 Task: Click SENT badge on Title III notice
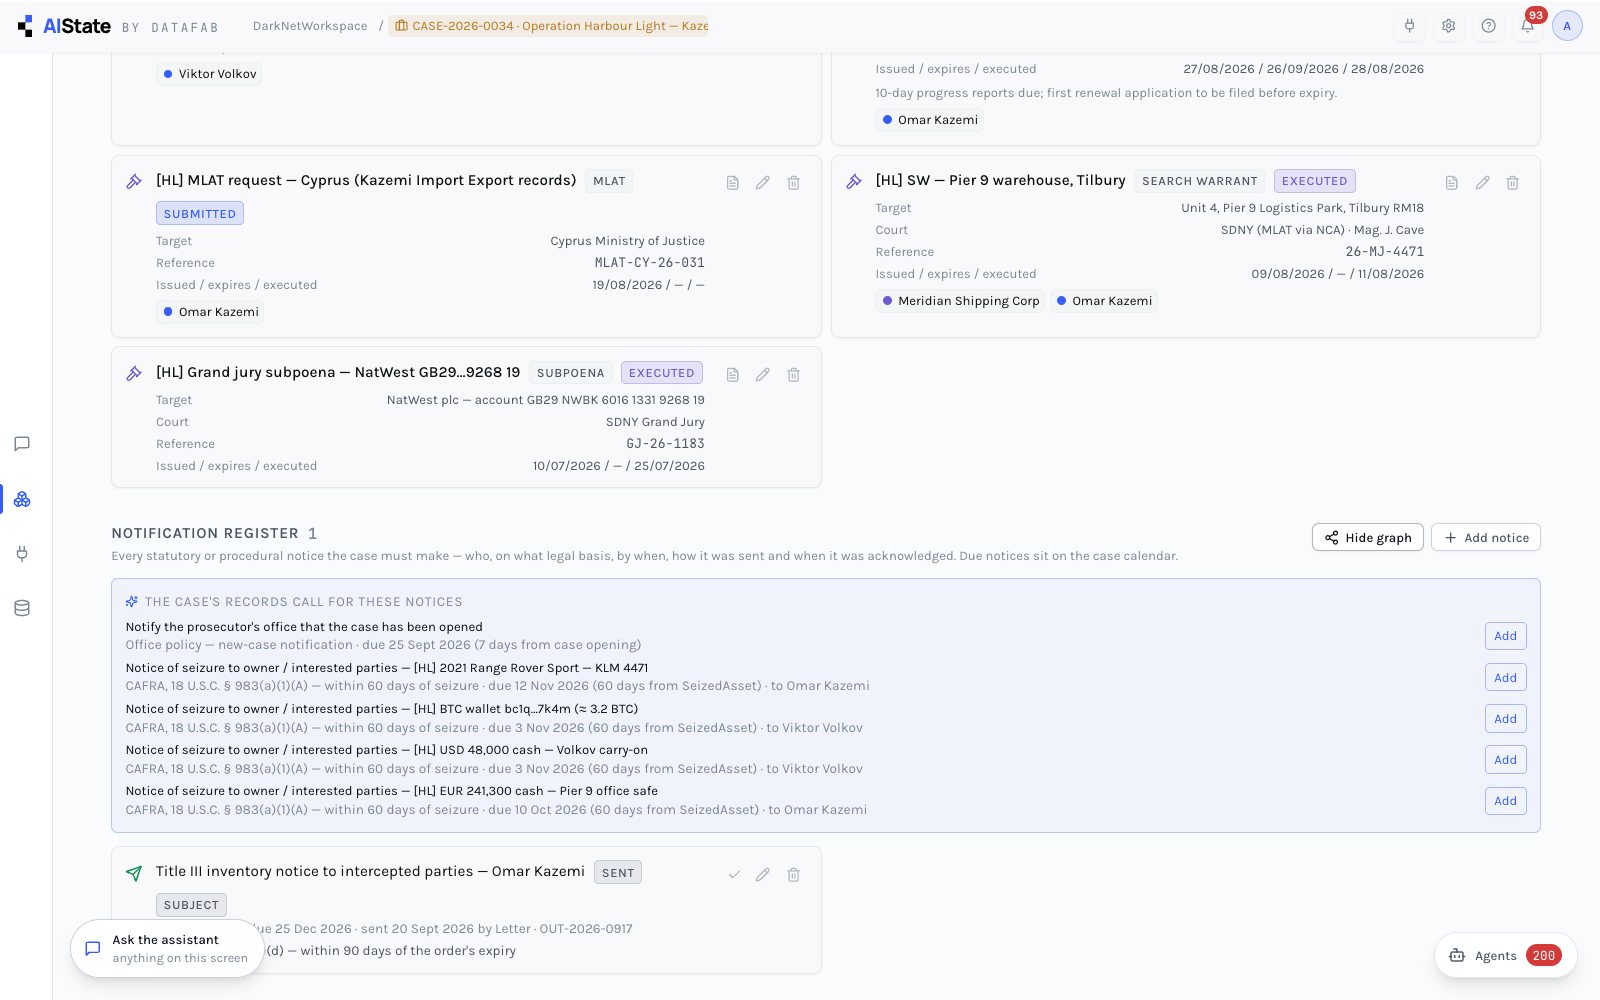coord(618,873)
